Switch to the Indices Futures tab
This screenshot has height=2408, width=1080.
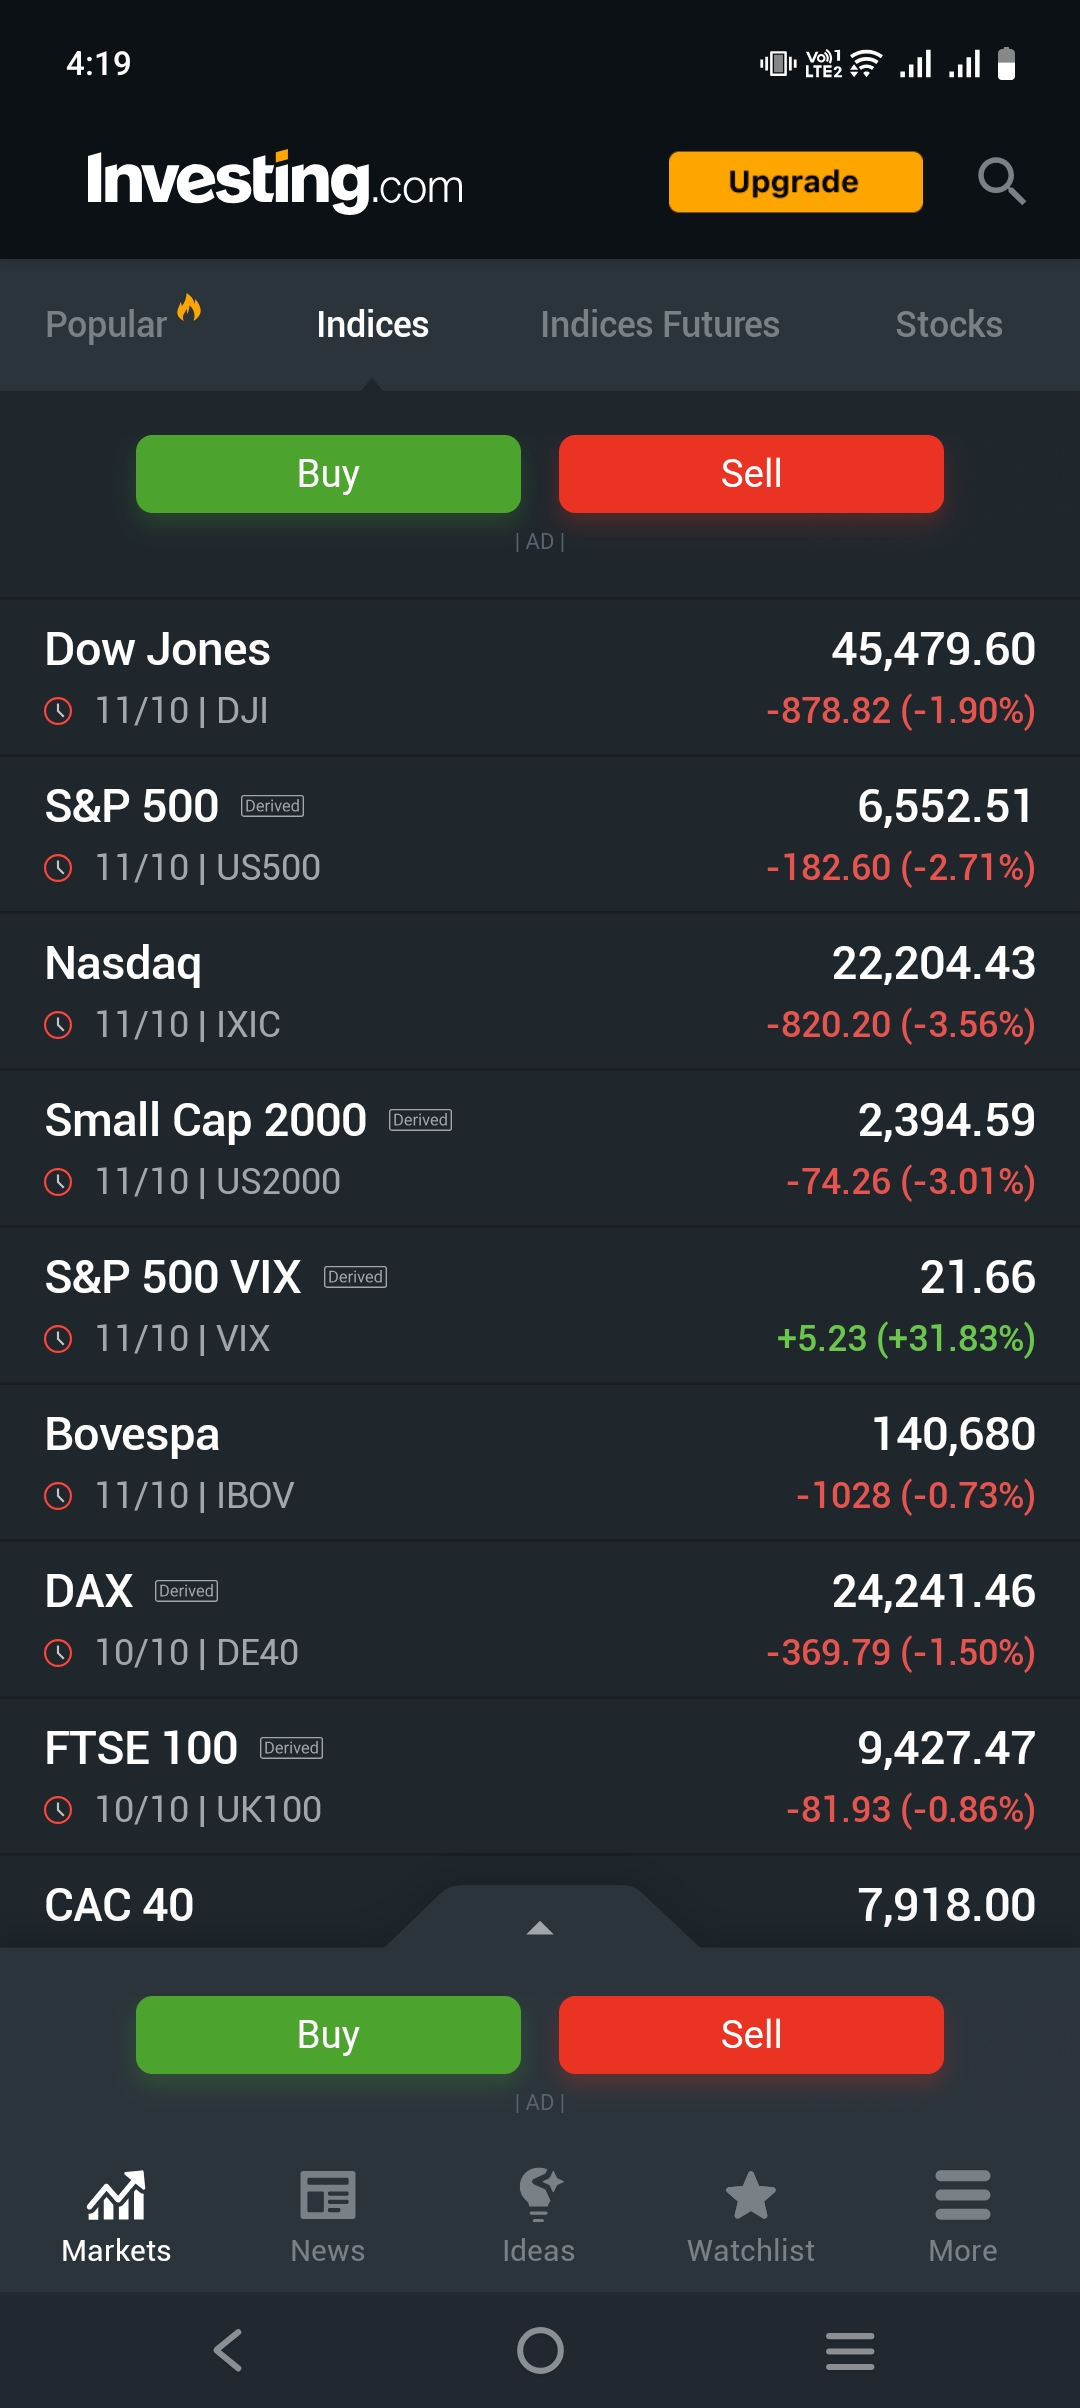(660, 324)
